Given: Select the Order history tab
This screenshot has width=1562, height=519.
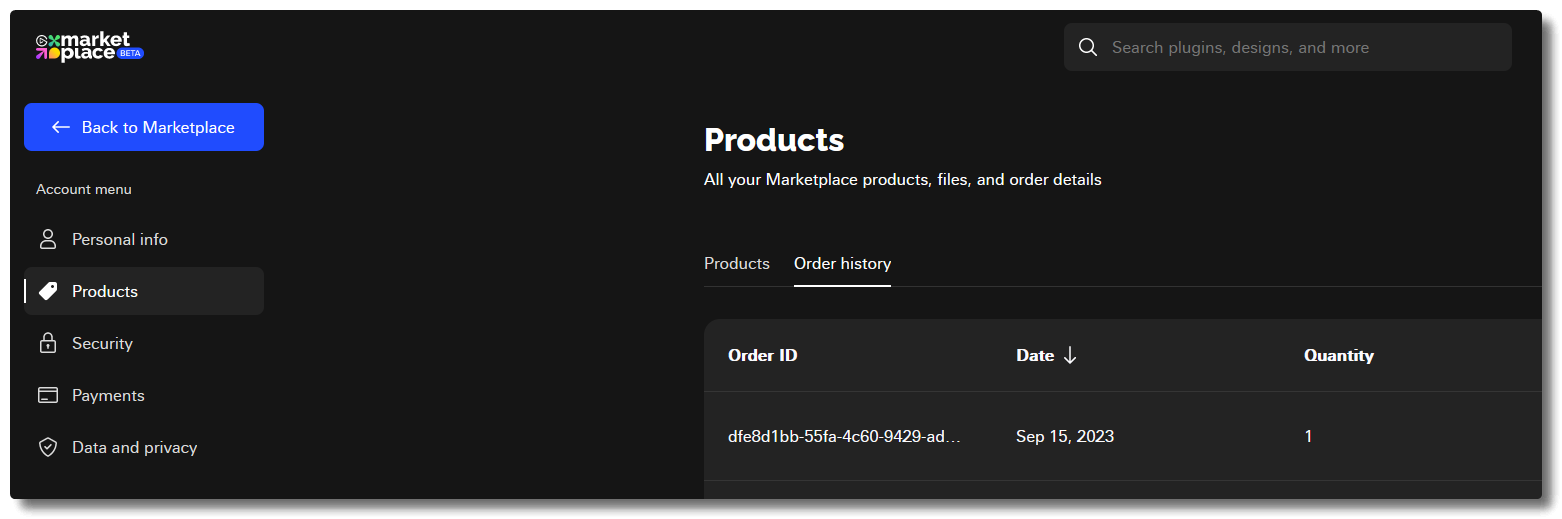Looking at the screenshot, I should coord(842,263).
